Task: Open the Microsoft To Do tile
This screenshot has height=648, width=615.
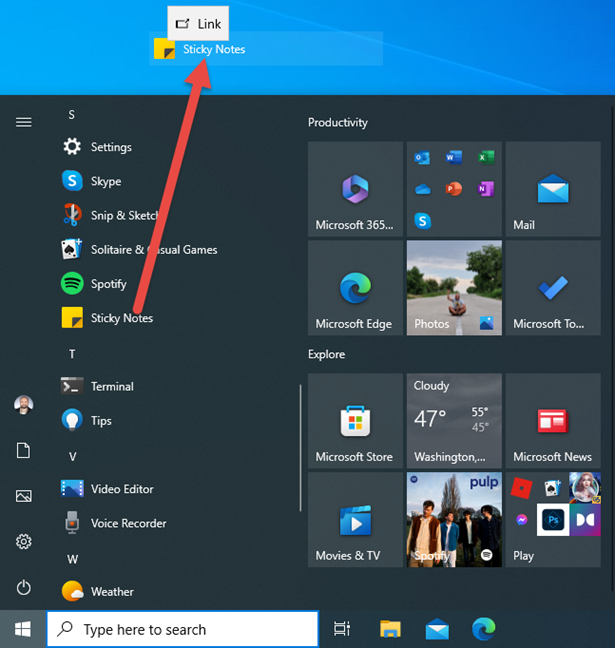Action: pos(553,288)
